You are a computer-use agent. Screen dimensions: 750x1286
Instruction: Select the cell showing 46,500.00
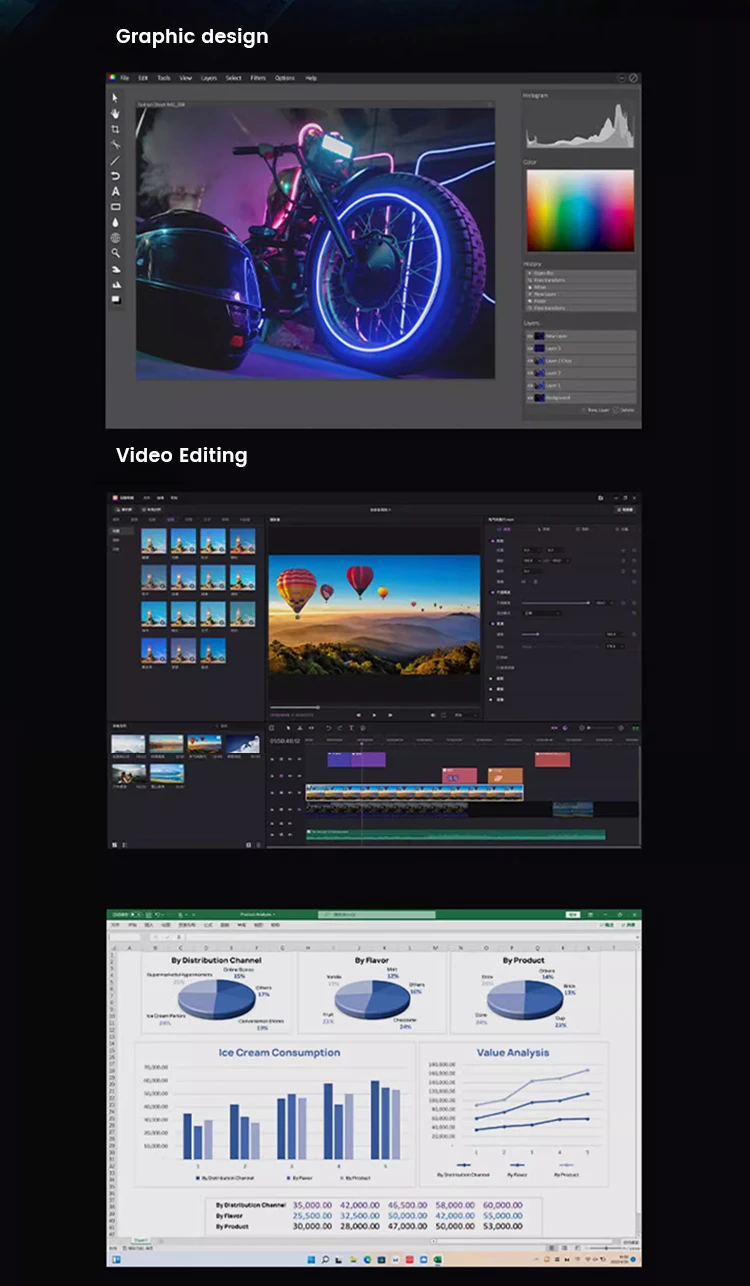point(407,1205)
